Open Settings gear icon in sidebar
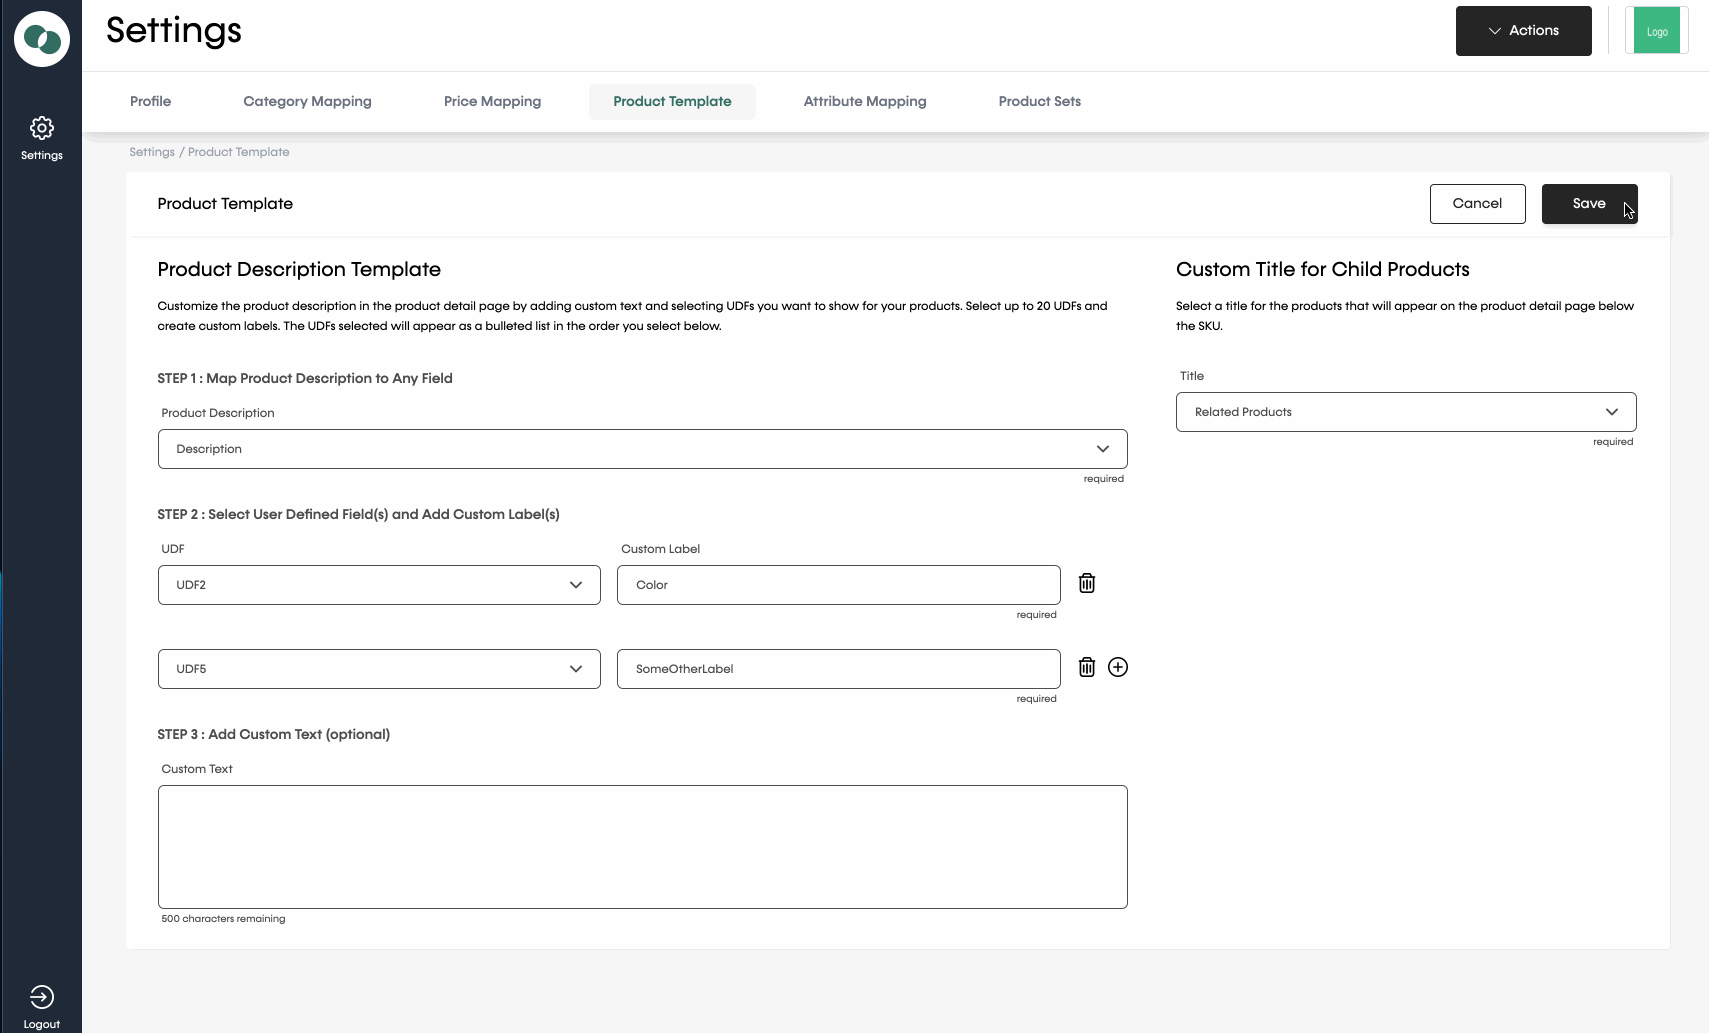This screenshot has height=1033, width=1709. [x=42, y=128]
